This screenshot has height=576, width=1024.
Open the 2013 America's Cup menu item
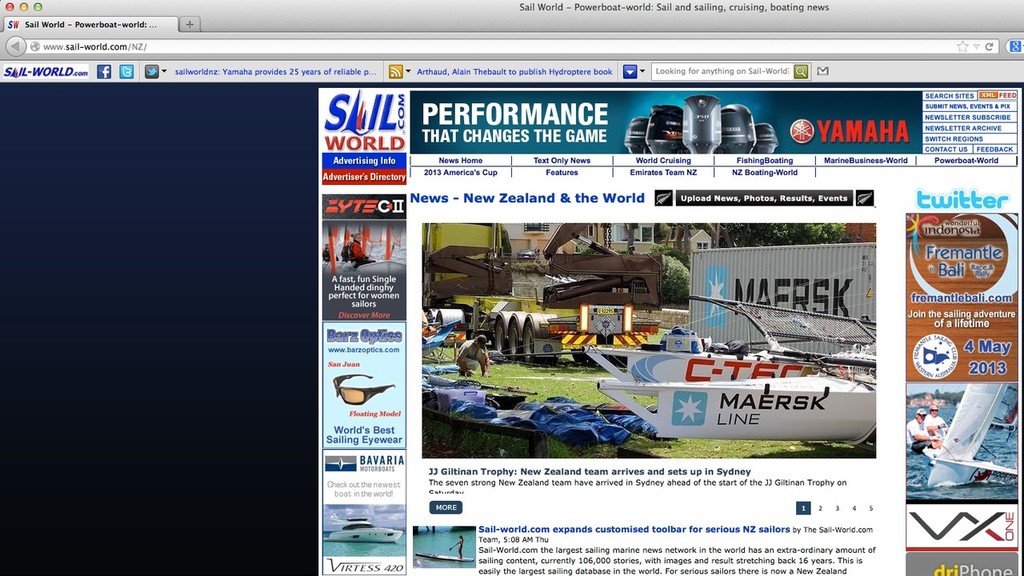pyautogui.click(x=460, y=172)
